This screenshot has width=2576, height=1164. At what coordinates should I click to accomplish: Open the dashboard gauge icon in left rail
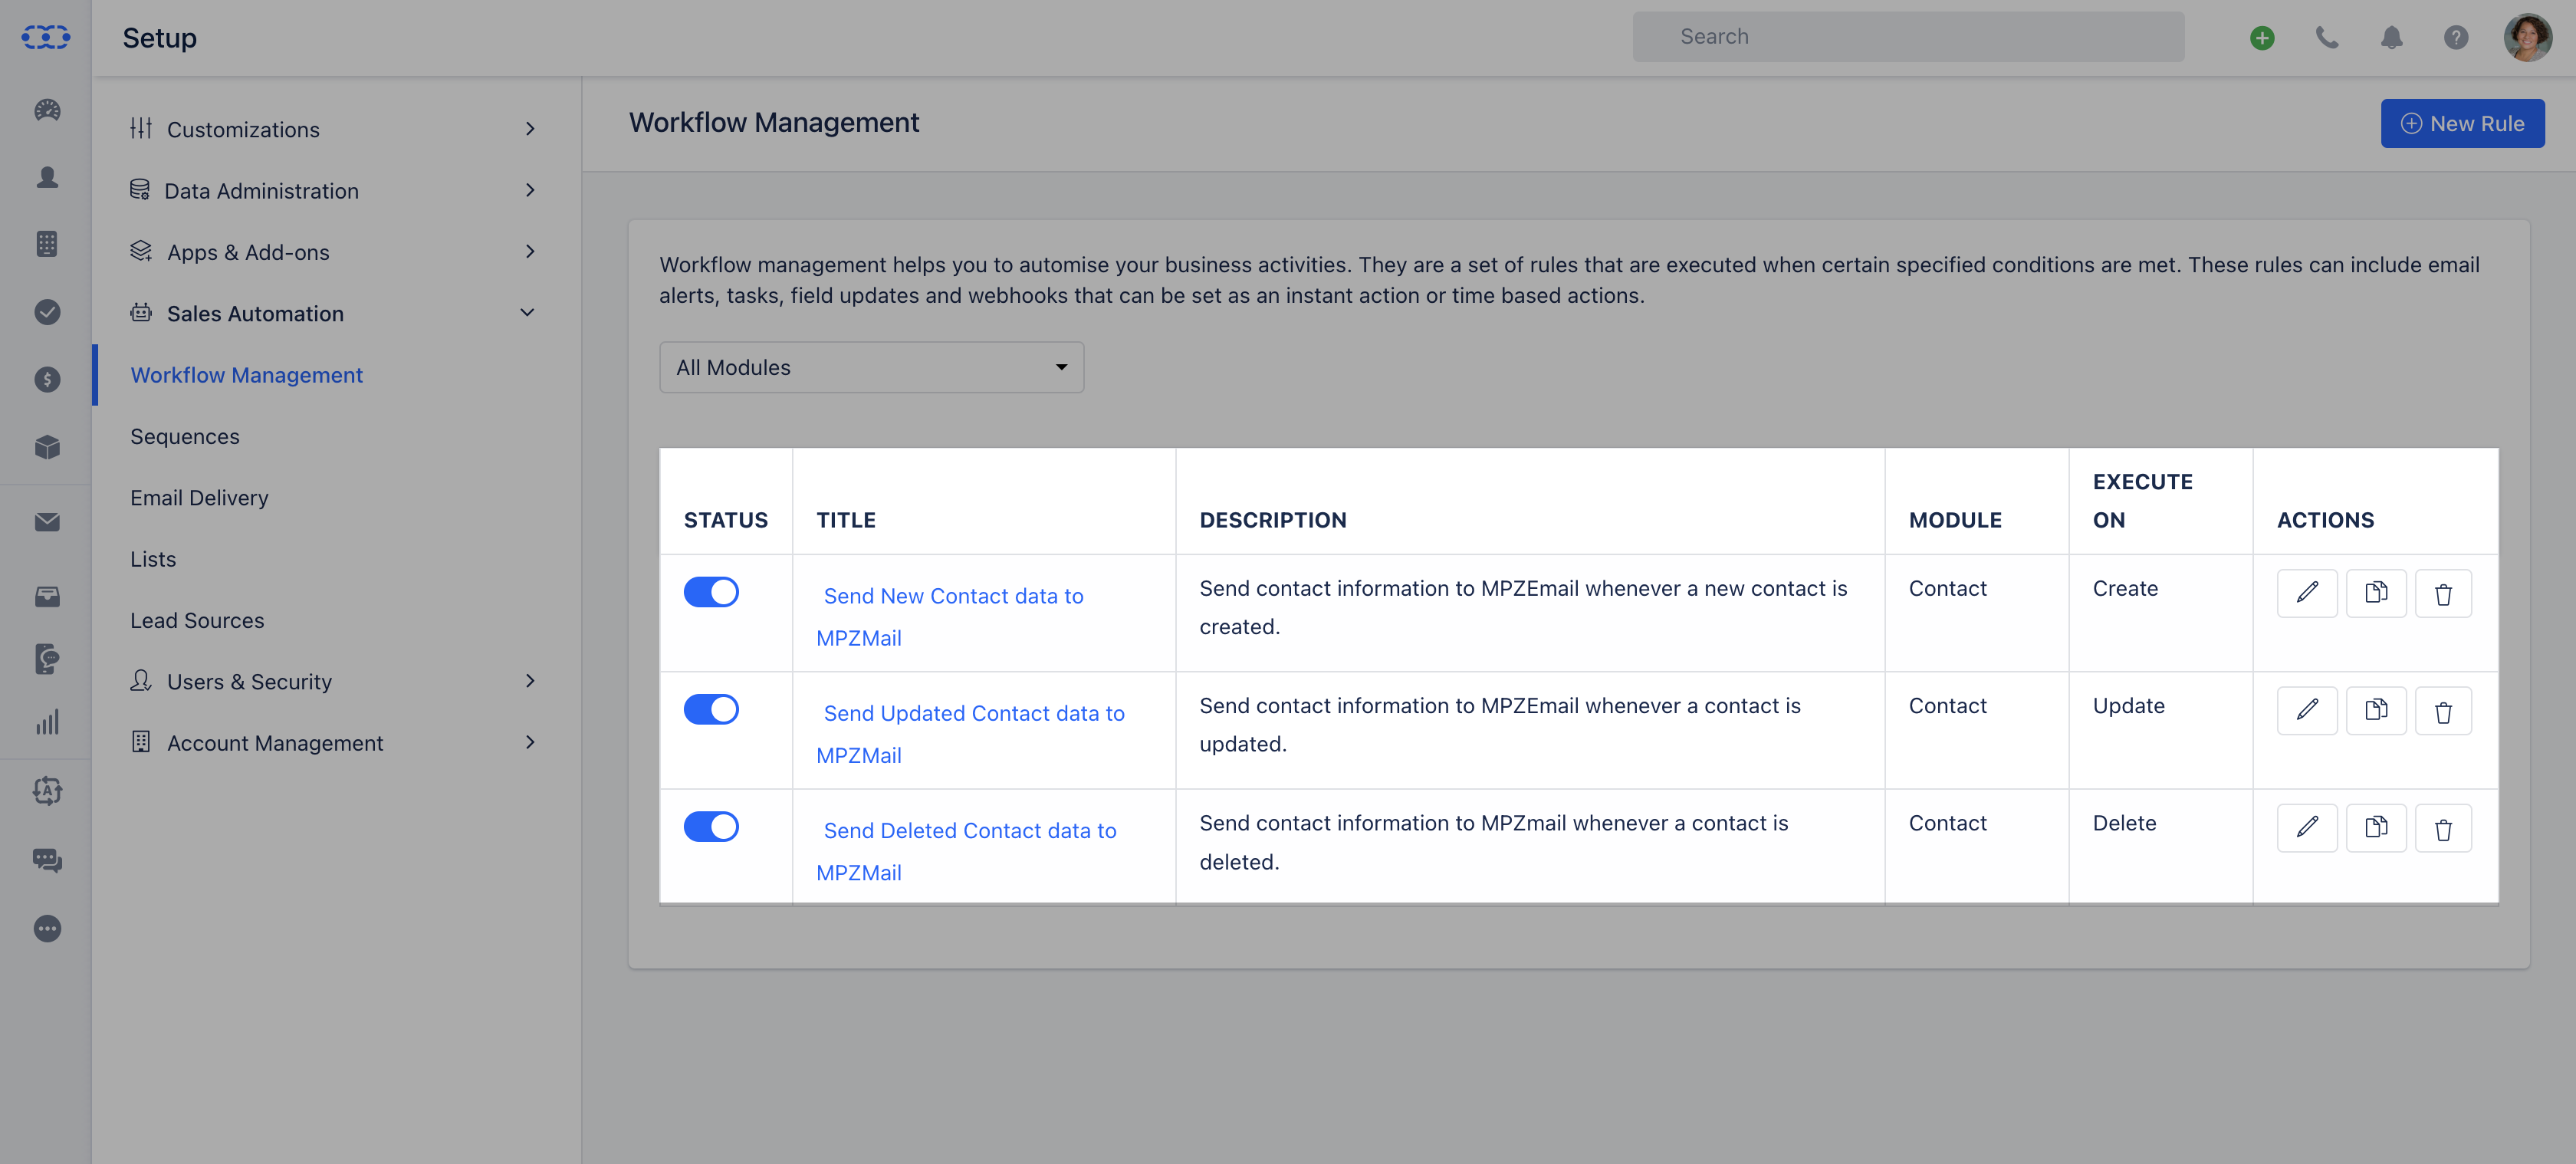[47, 110]
